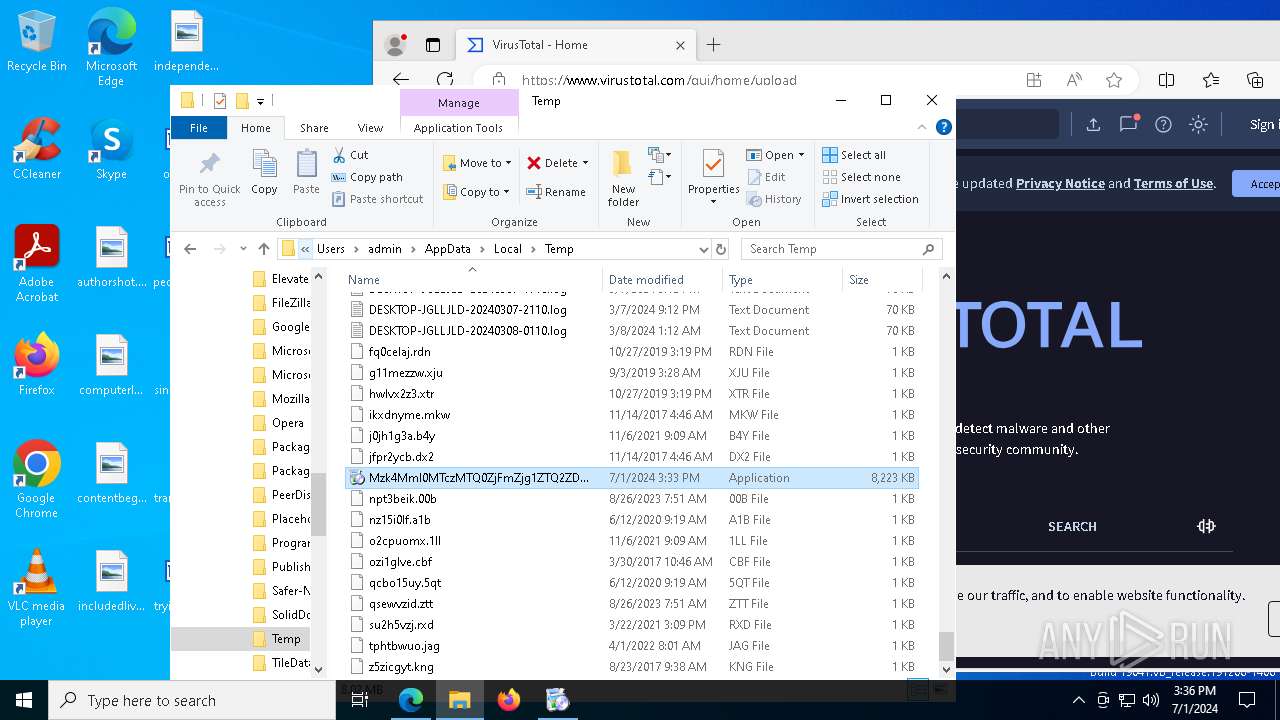Click the file list vertical scrollbar thumb
The height and width of the screenshot is (720, 1280).
(x=946, y=645)
